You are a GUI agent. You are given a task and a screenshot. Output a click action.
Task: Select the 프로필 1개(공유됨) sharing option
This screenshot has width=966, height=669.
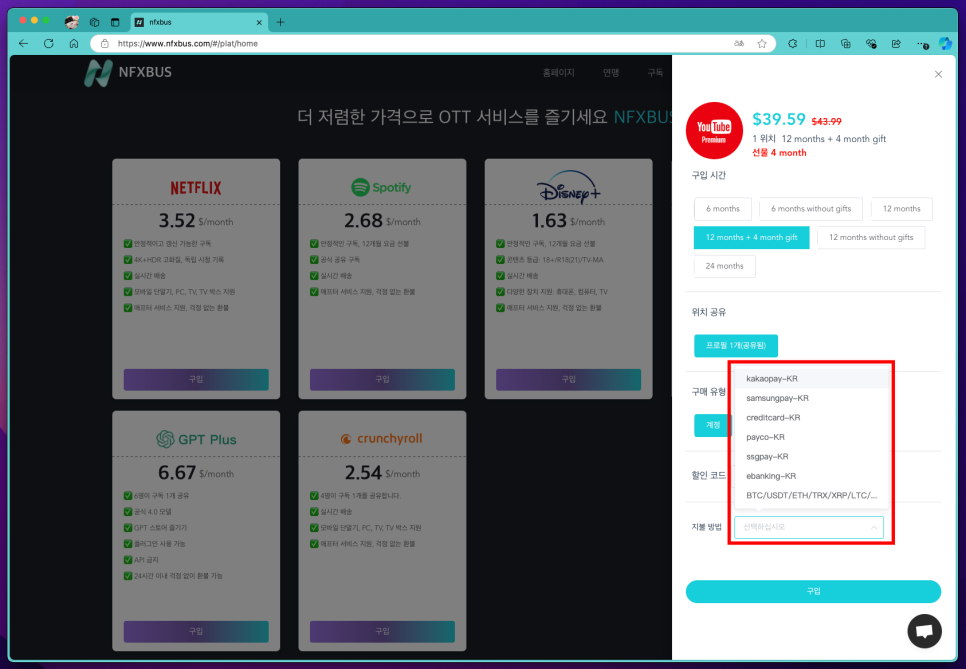coord(736,346)
